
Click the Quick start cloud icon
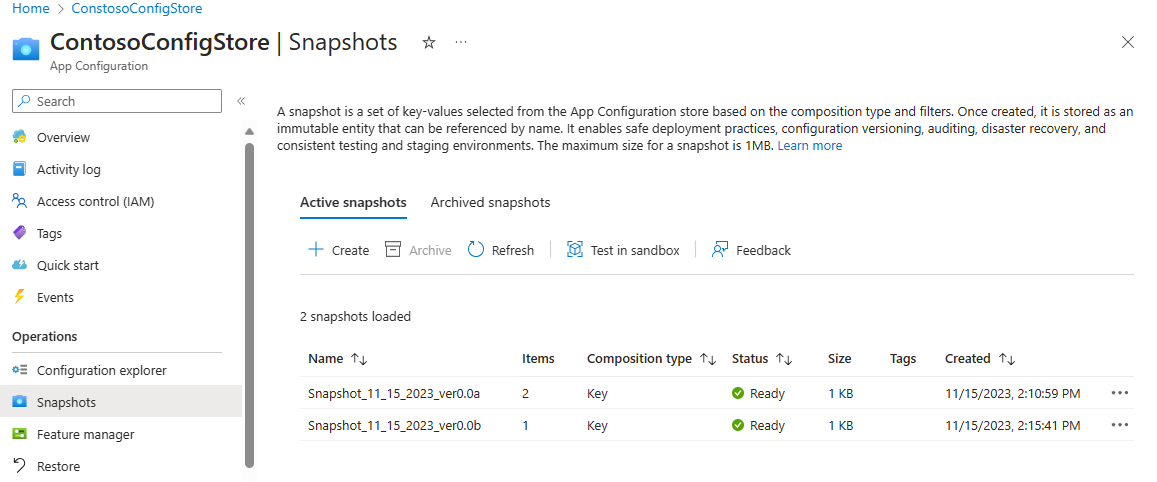20,265
